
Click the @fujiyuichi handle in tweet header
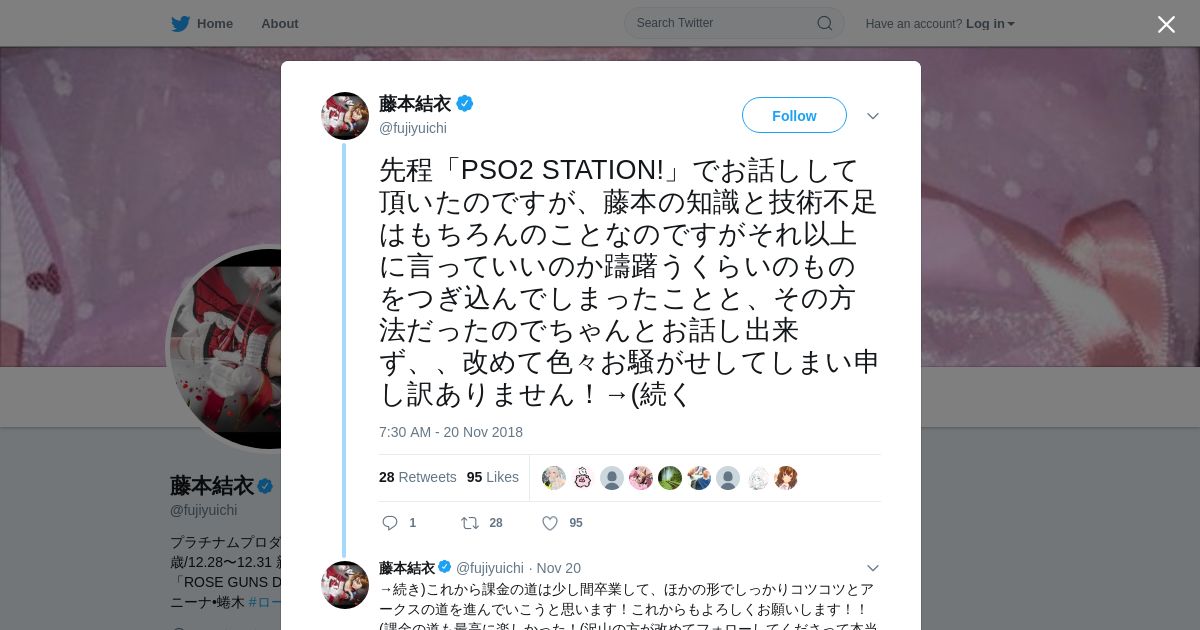point(413,128)
